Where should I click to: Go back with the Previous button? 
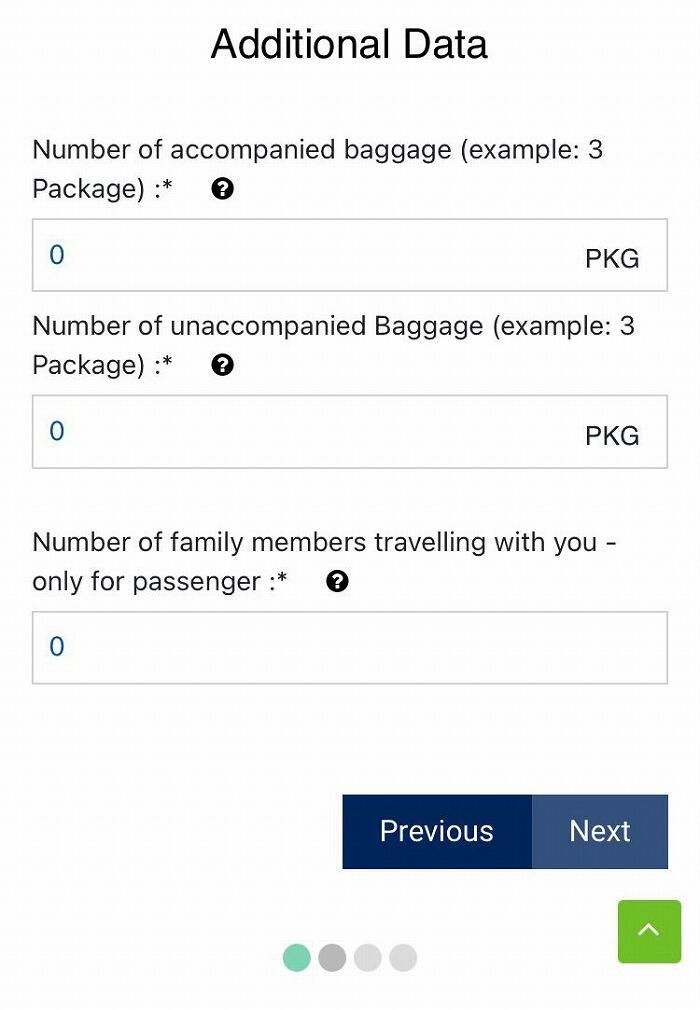(x=437, y=832)
